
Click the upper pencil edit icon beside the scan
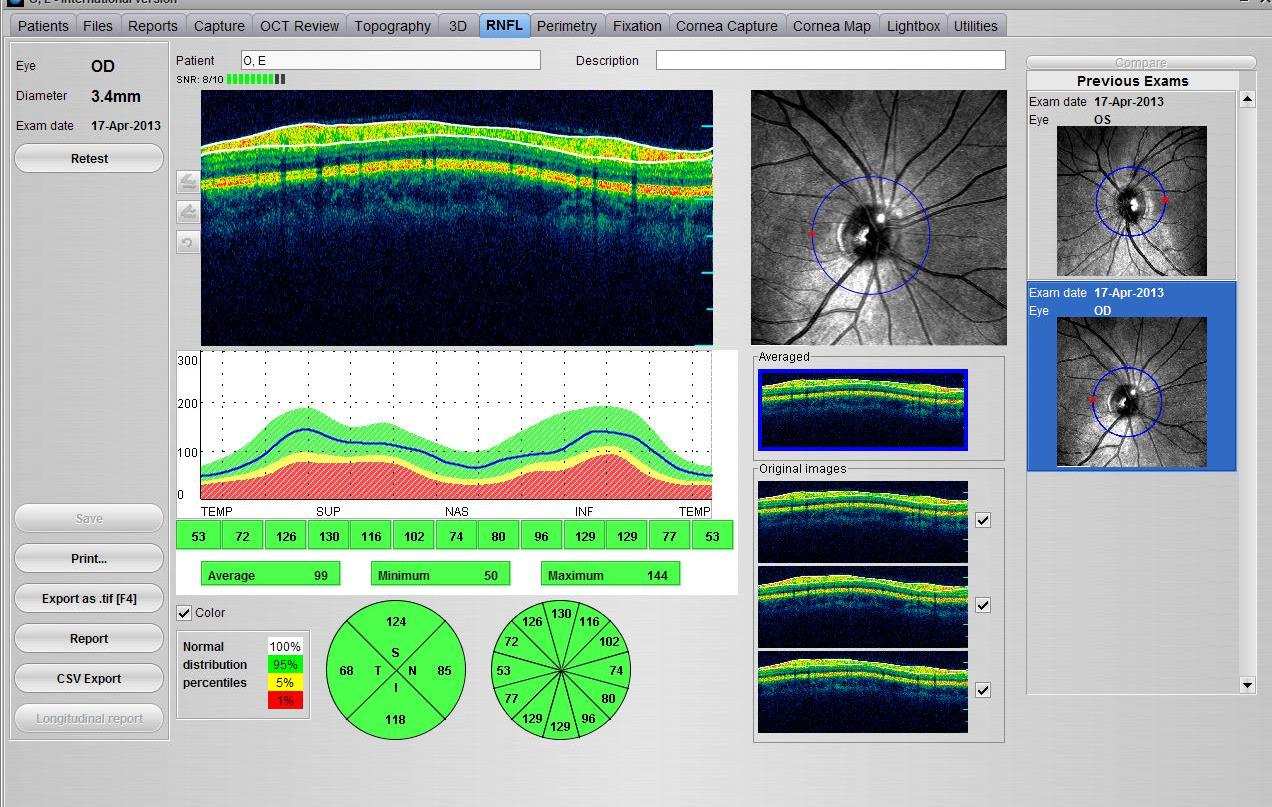[x=188, y=182]
